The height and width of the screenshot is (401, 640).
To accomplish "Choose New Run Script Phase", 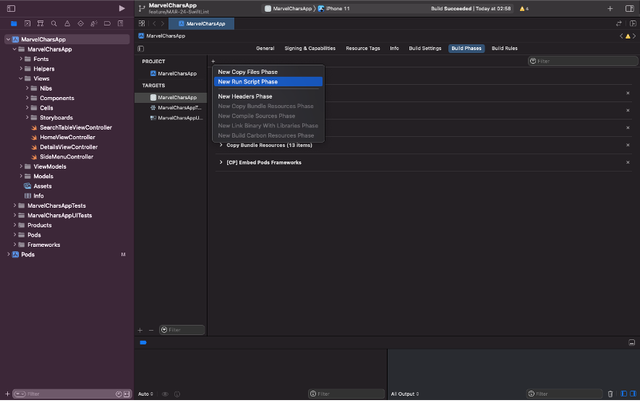I will pos(268,82).
